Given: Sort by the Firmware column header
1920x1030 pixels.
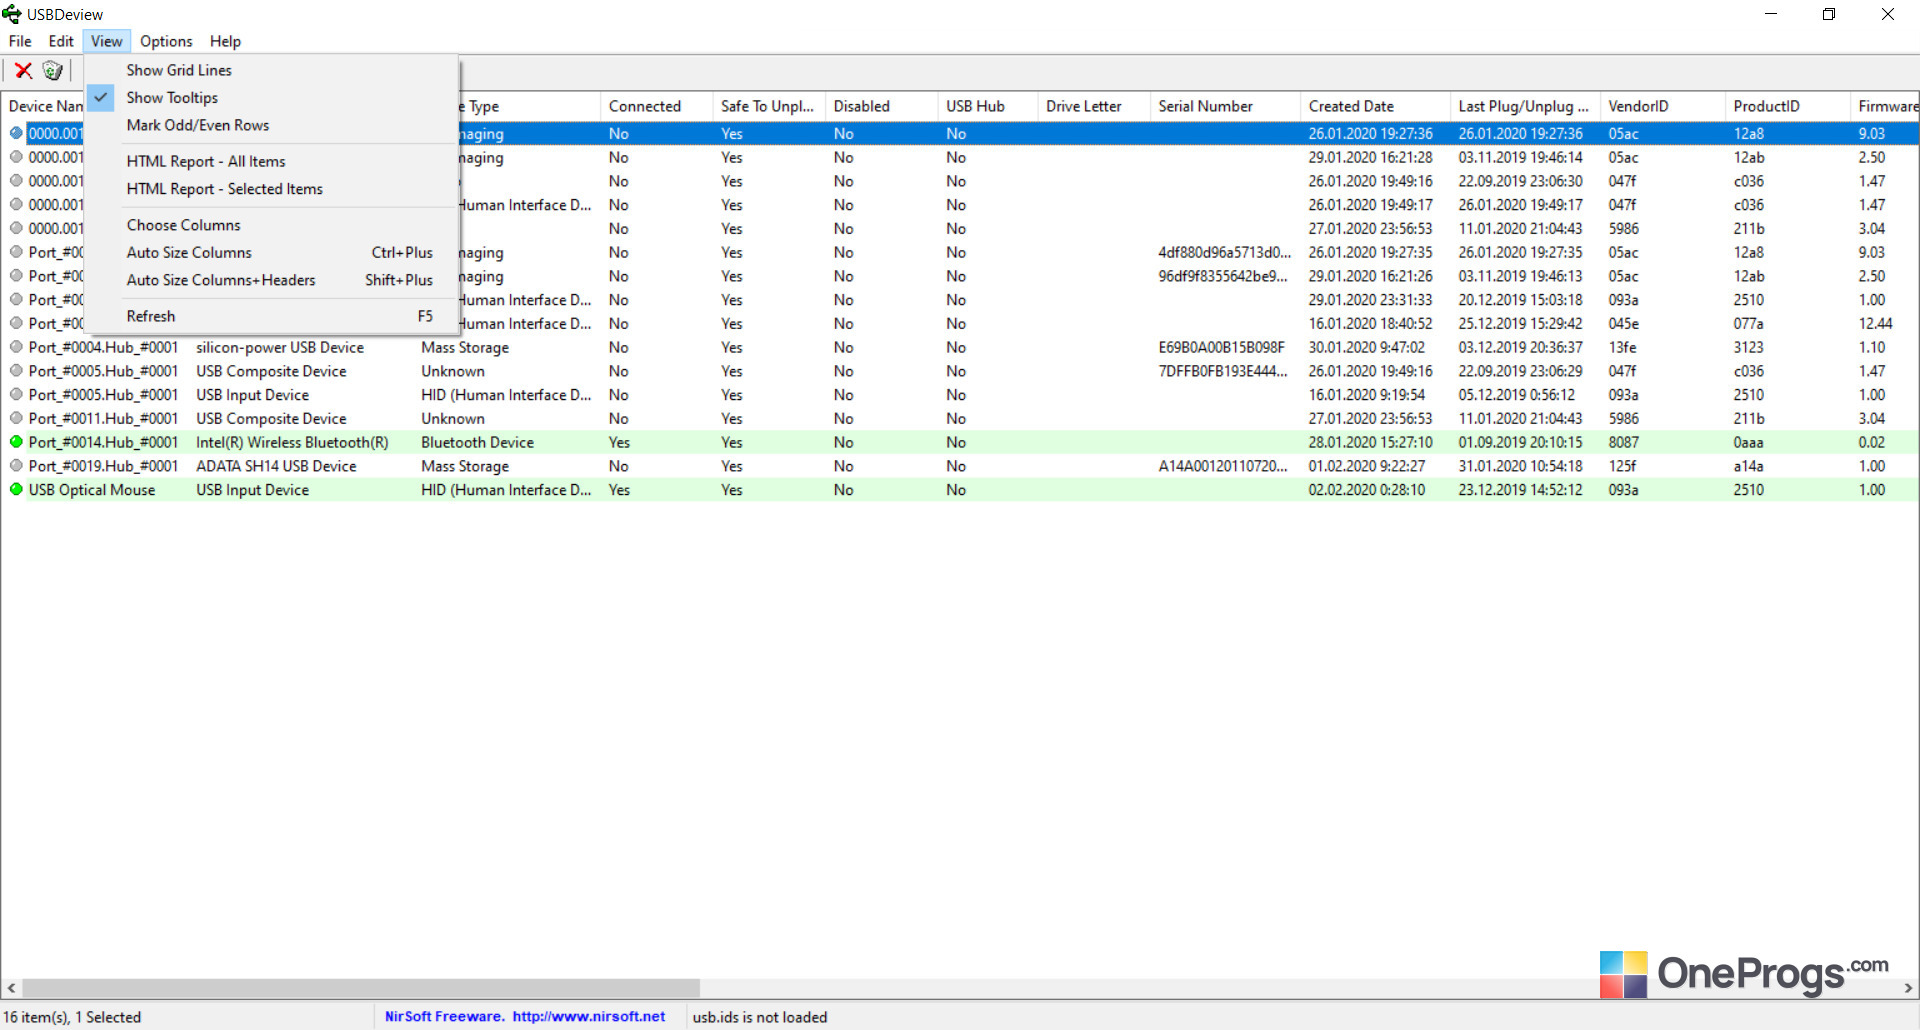Looking at the screenshot, I should (1885, 106).
